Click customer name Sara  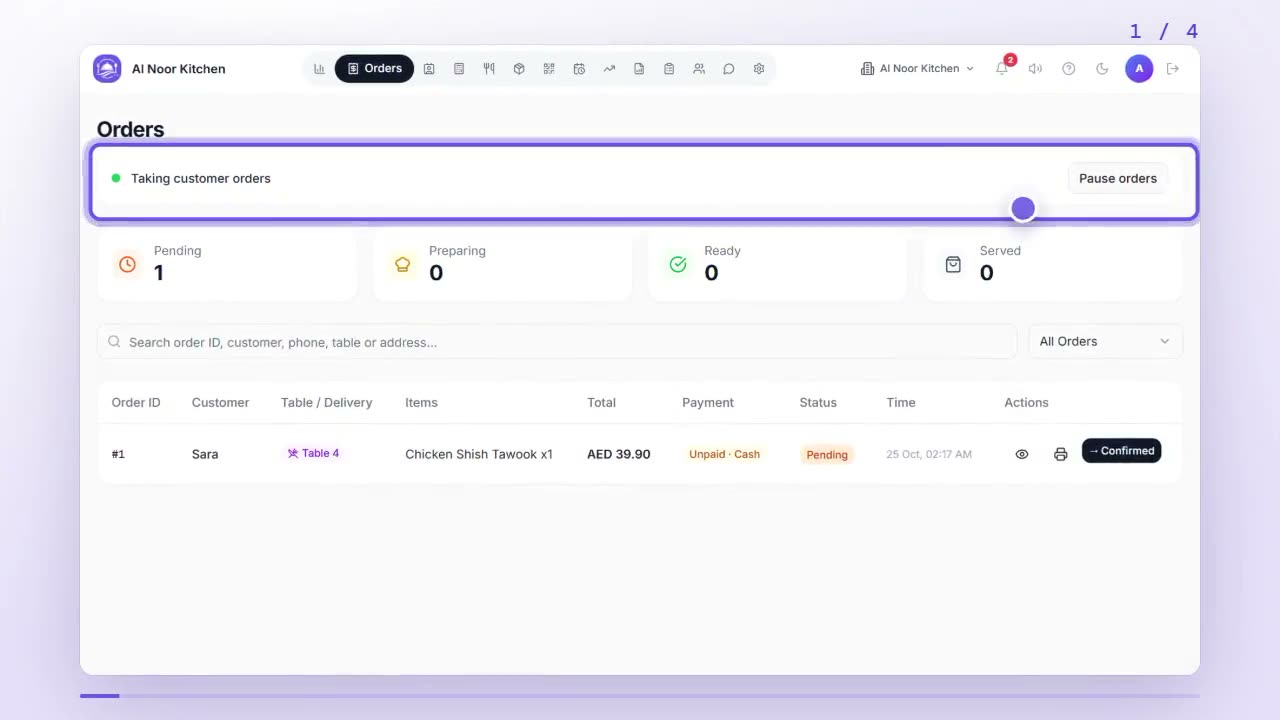pyautogui.click(x=205, y=454)
